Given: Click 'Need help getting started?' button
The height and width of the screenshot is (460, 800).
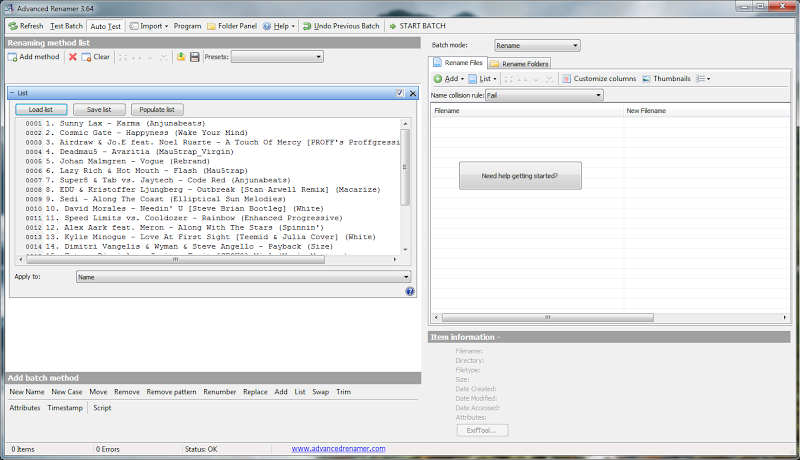Looking at the screenshot, I should click(x=520, y=175).
